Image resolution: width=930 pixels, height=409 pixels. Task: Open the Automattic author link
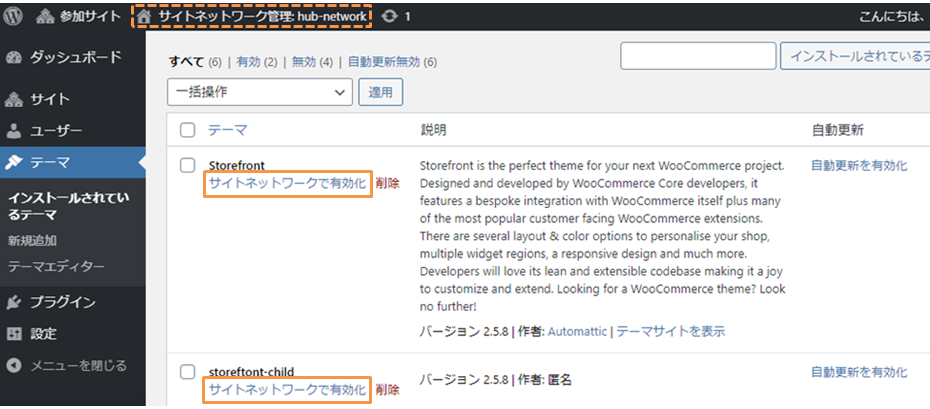click(x=577, y=331)
